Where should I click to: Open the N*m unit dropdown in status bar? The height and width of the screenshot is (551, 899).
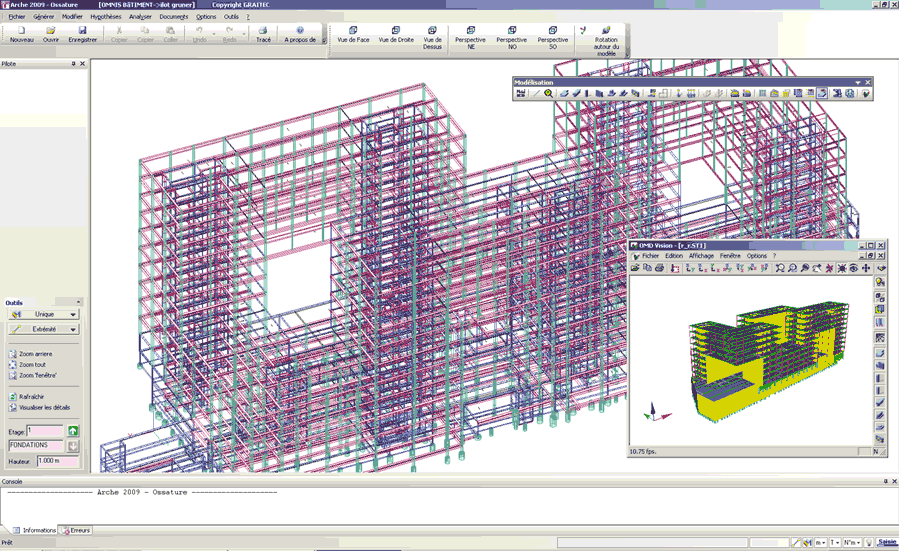852,542
